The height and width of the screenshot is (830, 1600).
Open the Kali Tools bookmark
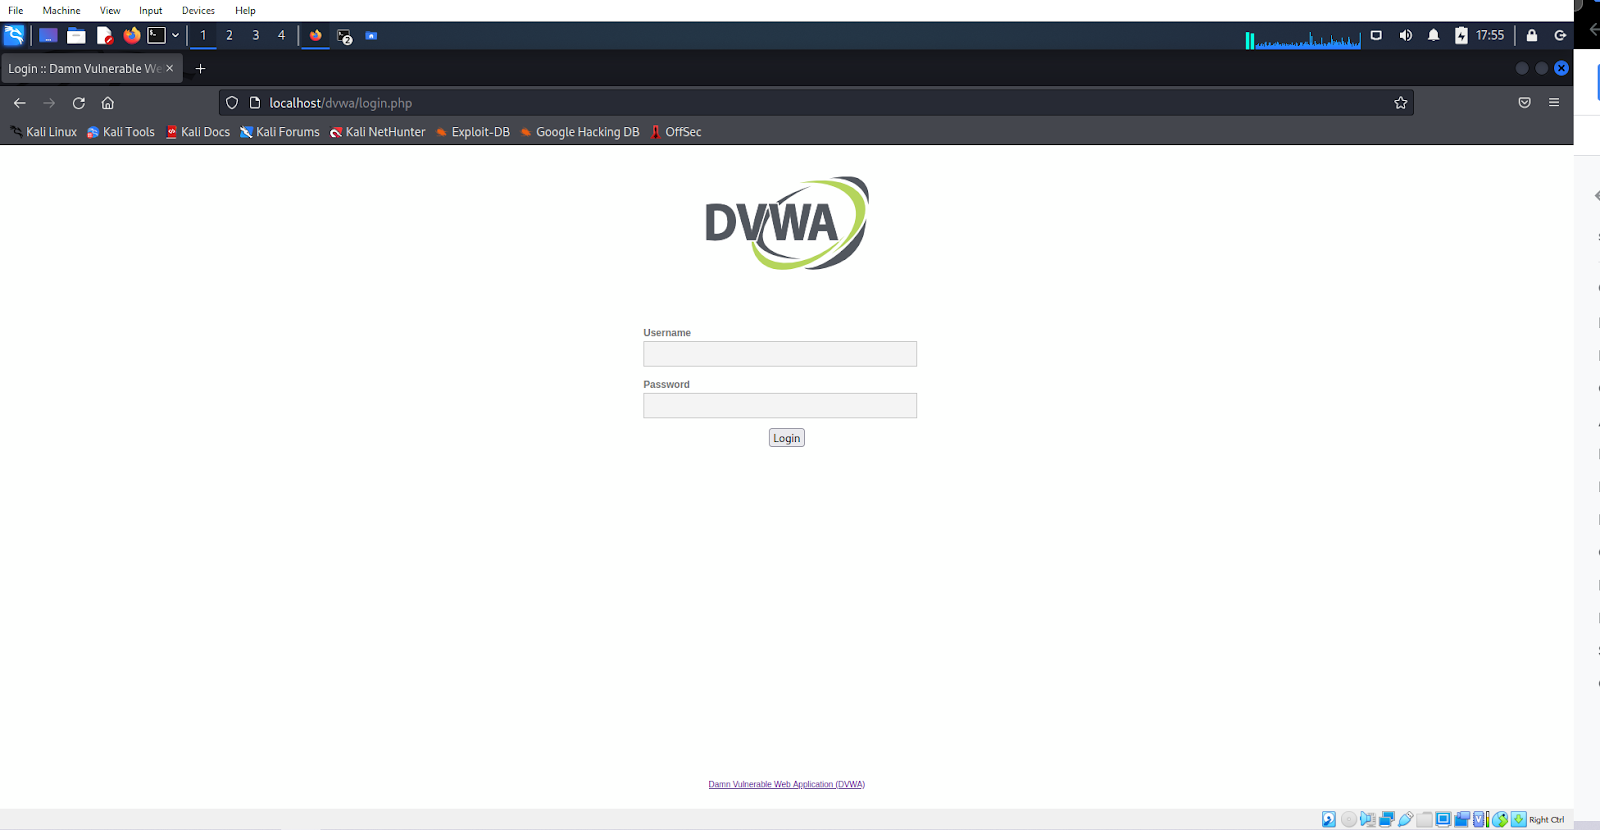click(x=121, y=132)
